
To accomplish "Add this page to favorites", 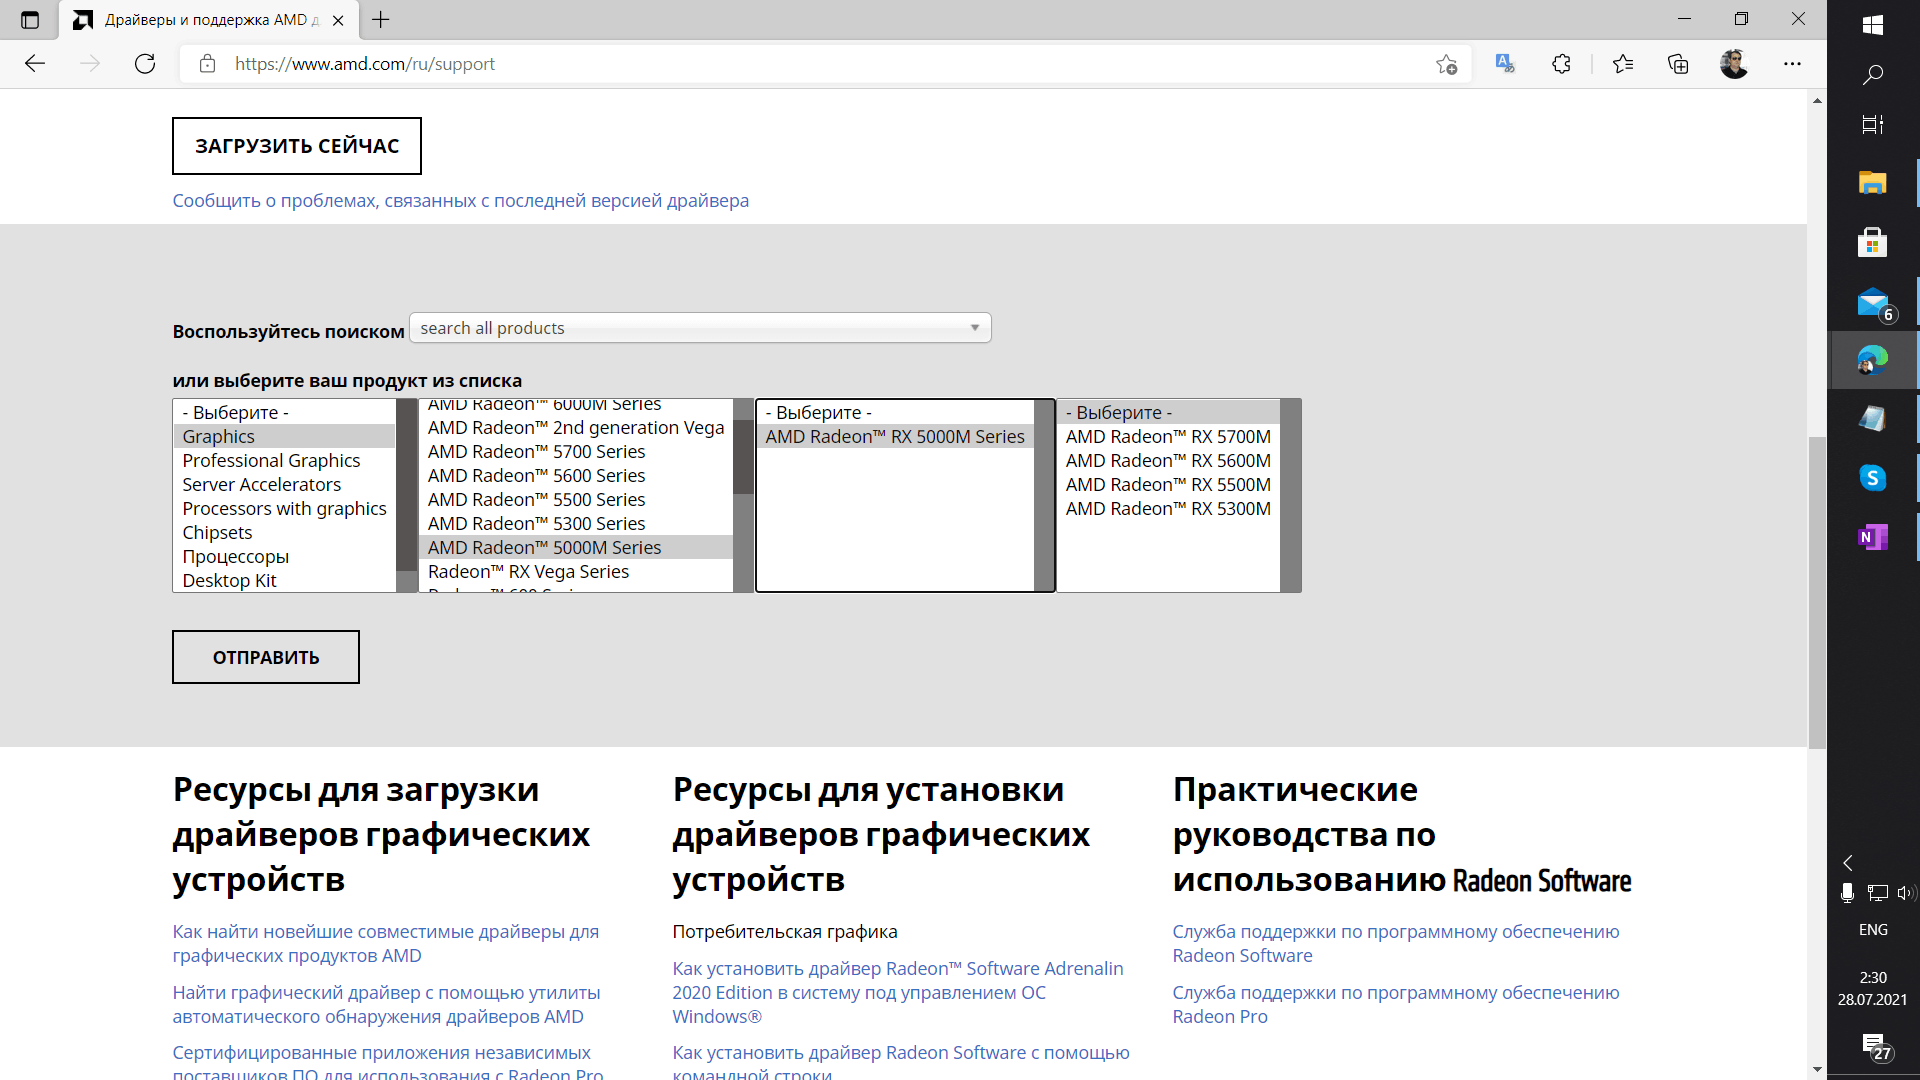I will click(x=1446, y=64).
